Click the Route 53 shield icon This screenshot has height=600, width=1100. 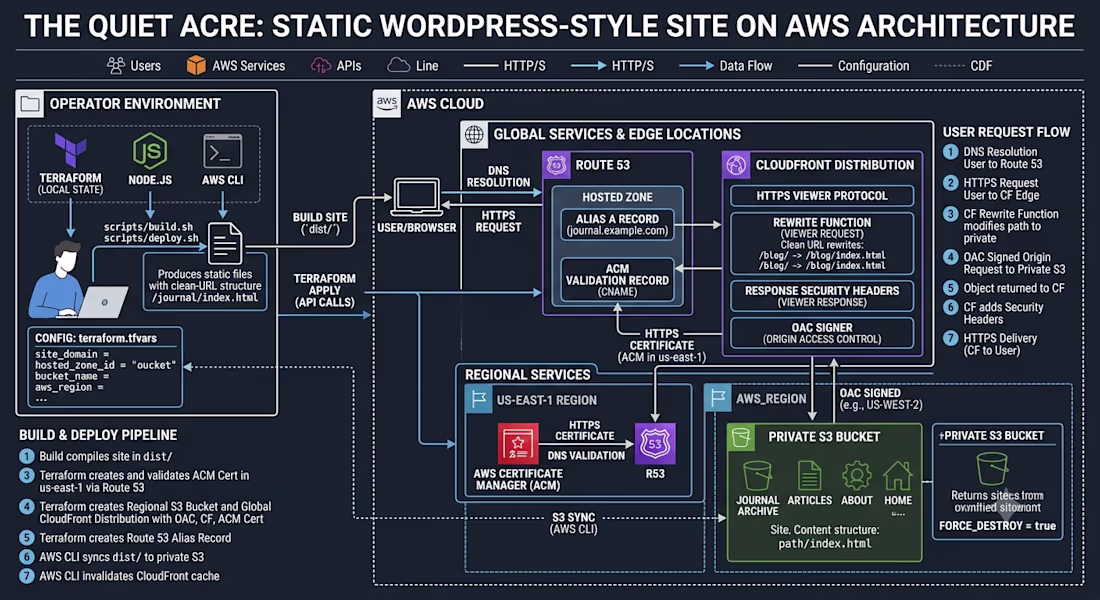click(556, 166)
